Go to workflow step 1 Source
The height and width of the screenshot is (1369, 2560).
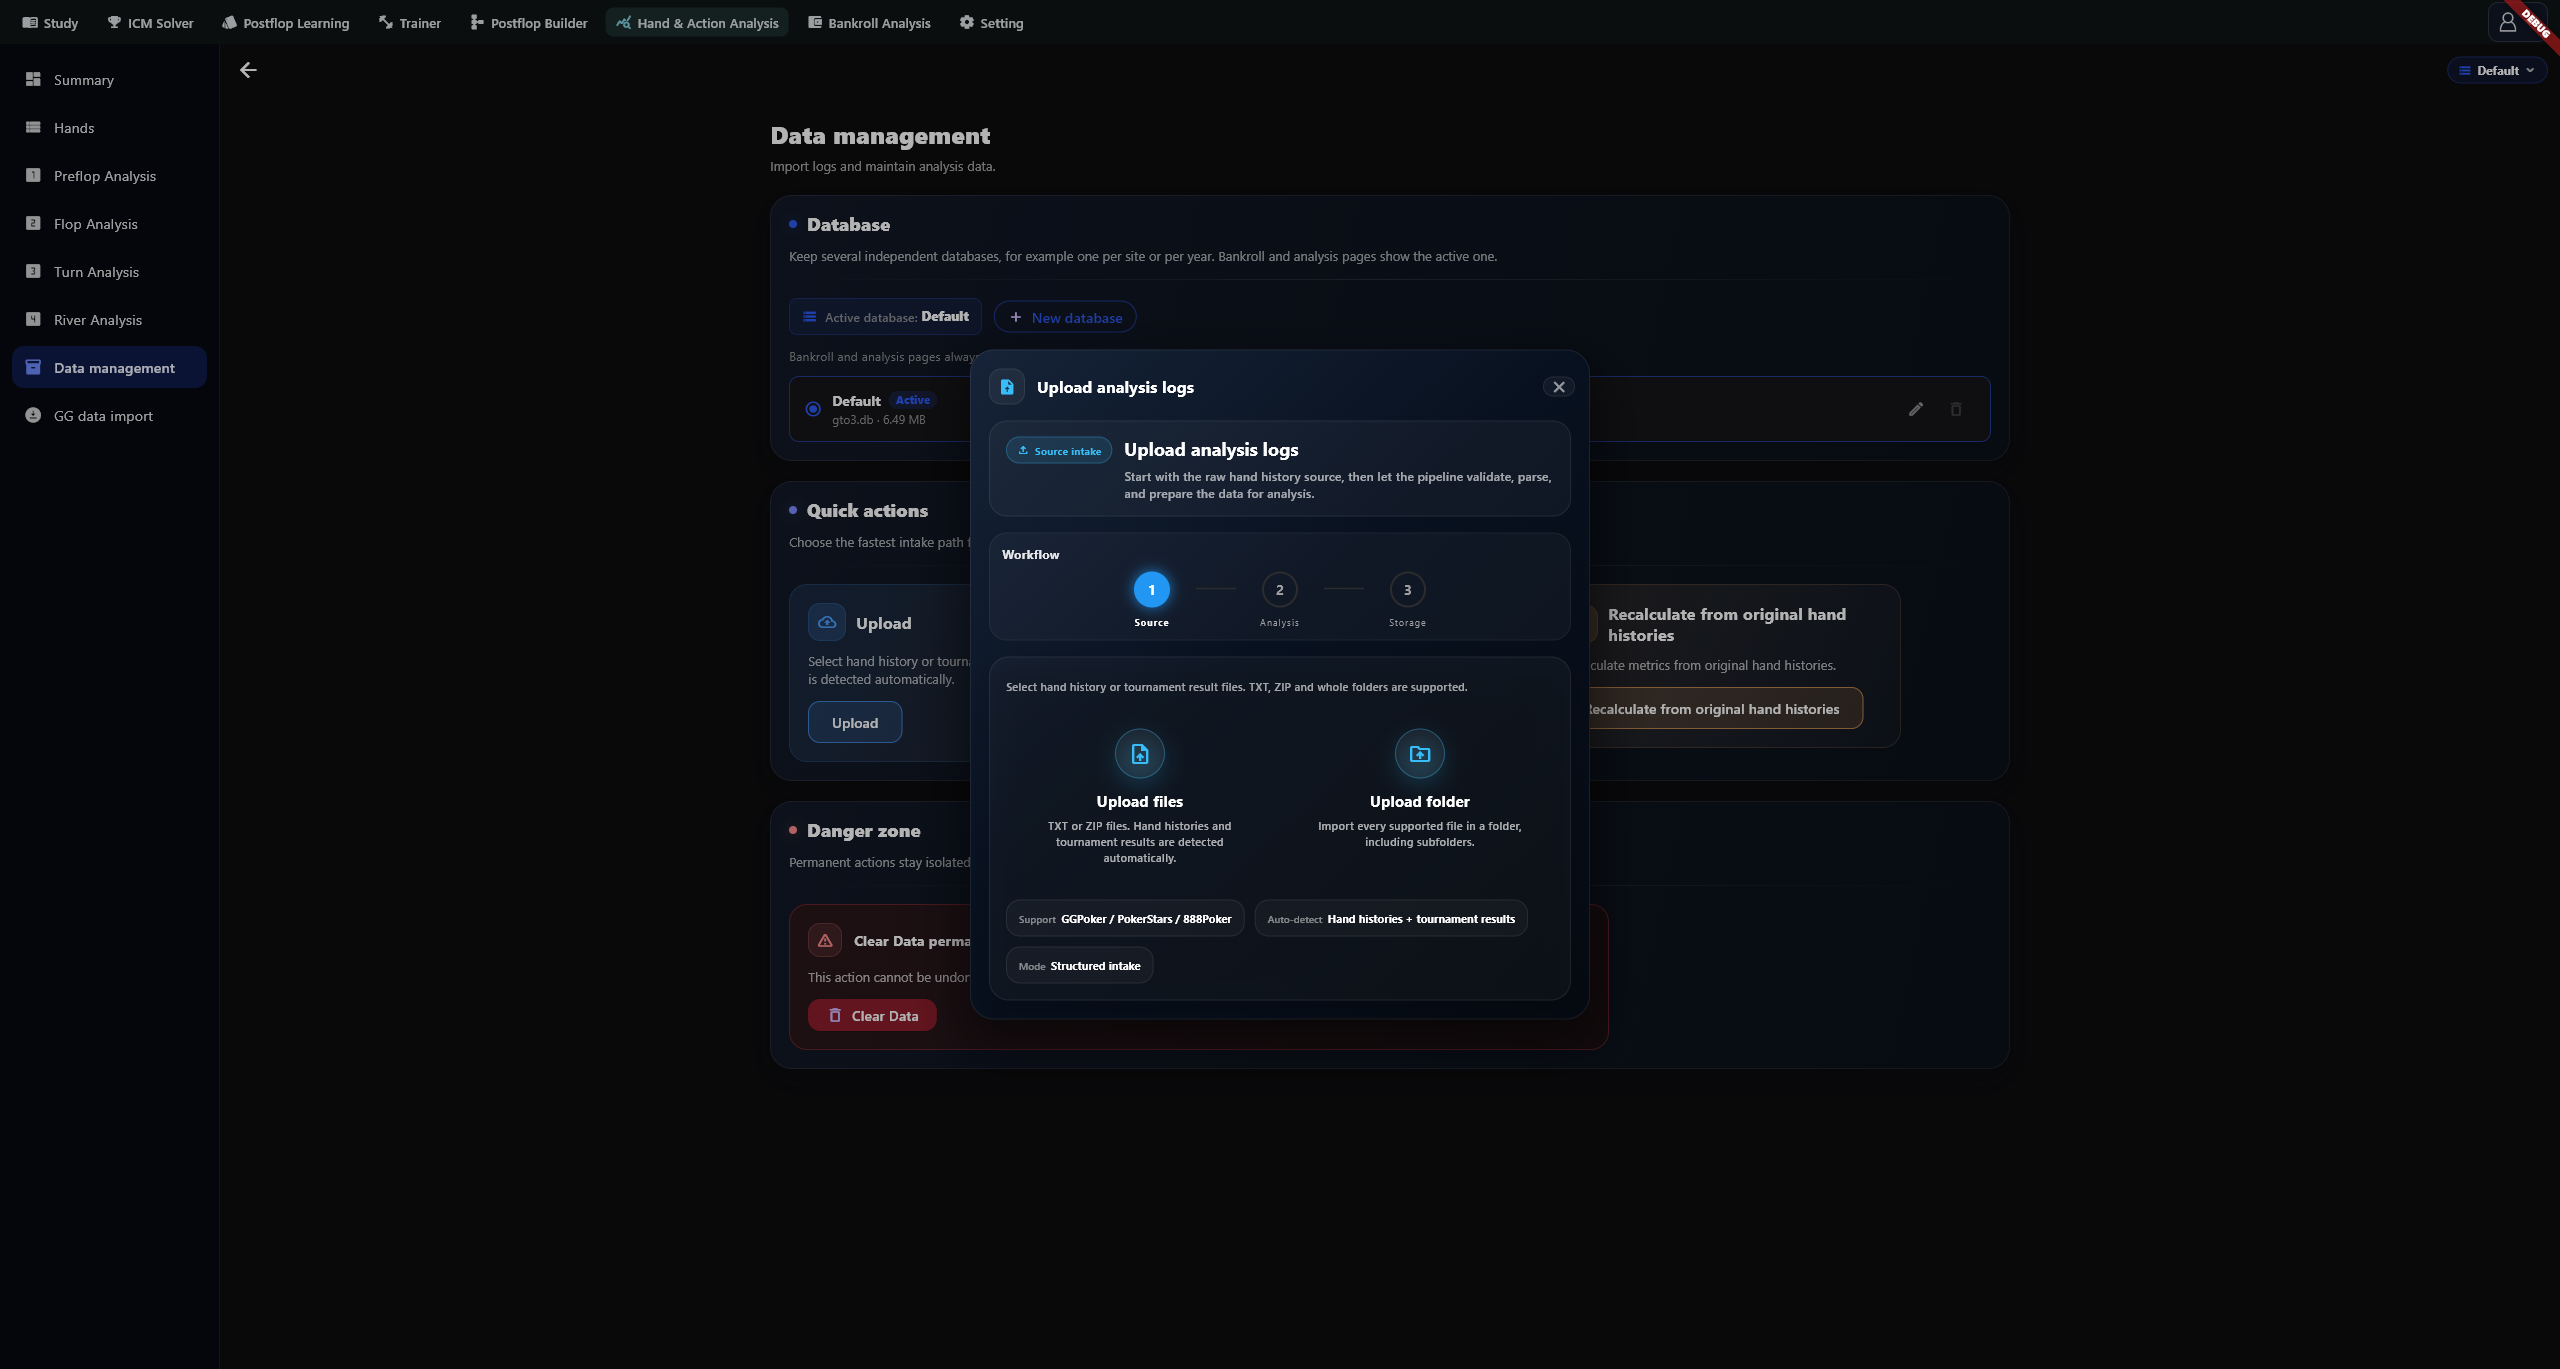point(1151,590)
